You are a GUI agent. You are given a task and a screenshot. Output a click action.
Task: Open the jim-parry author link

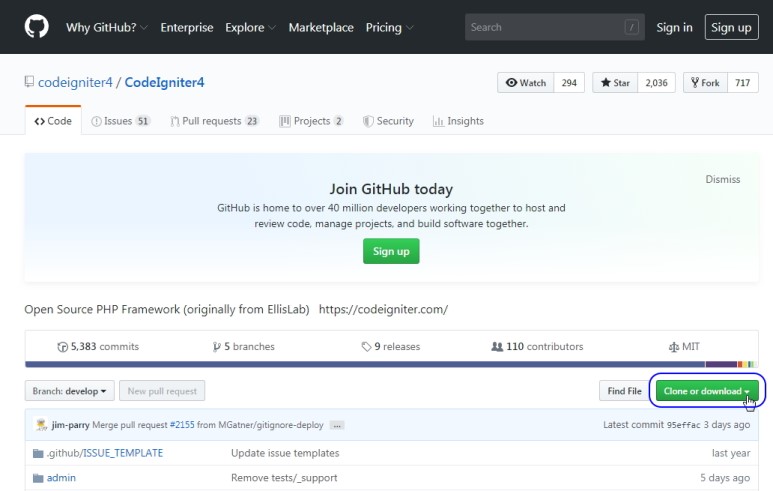click(70, 425)
